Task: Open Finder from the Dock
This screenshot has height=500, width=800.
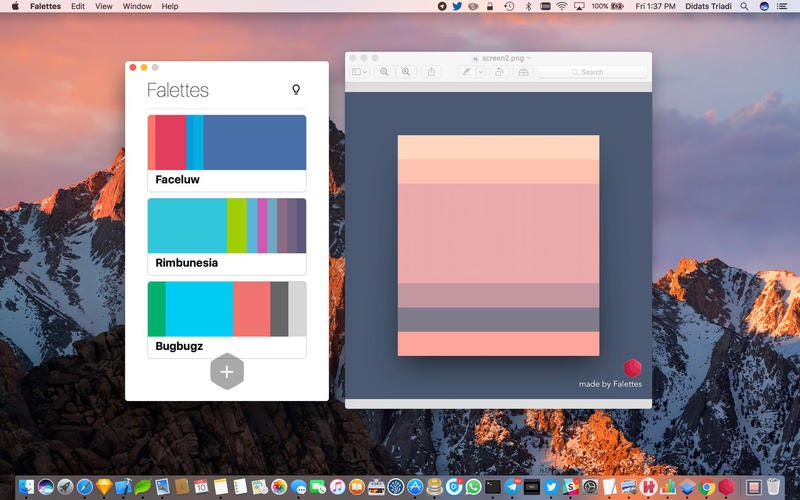Action: tap(27, 487)
